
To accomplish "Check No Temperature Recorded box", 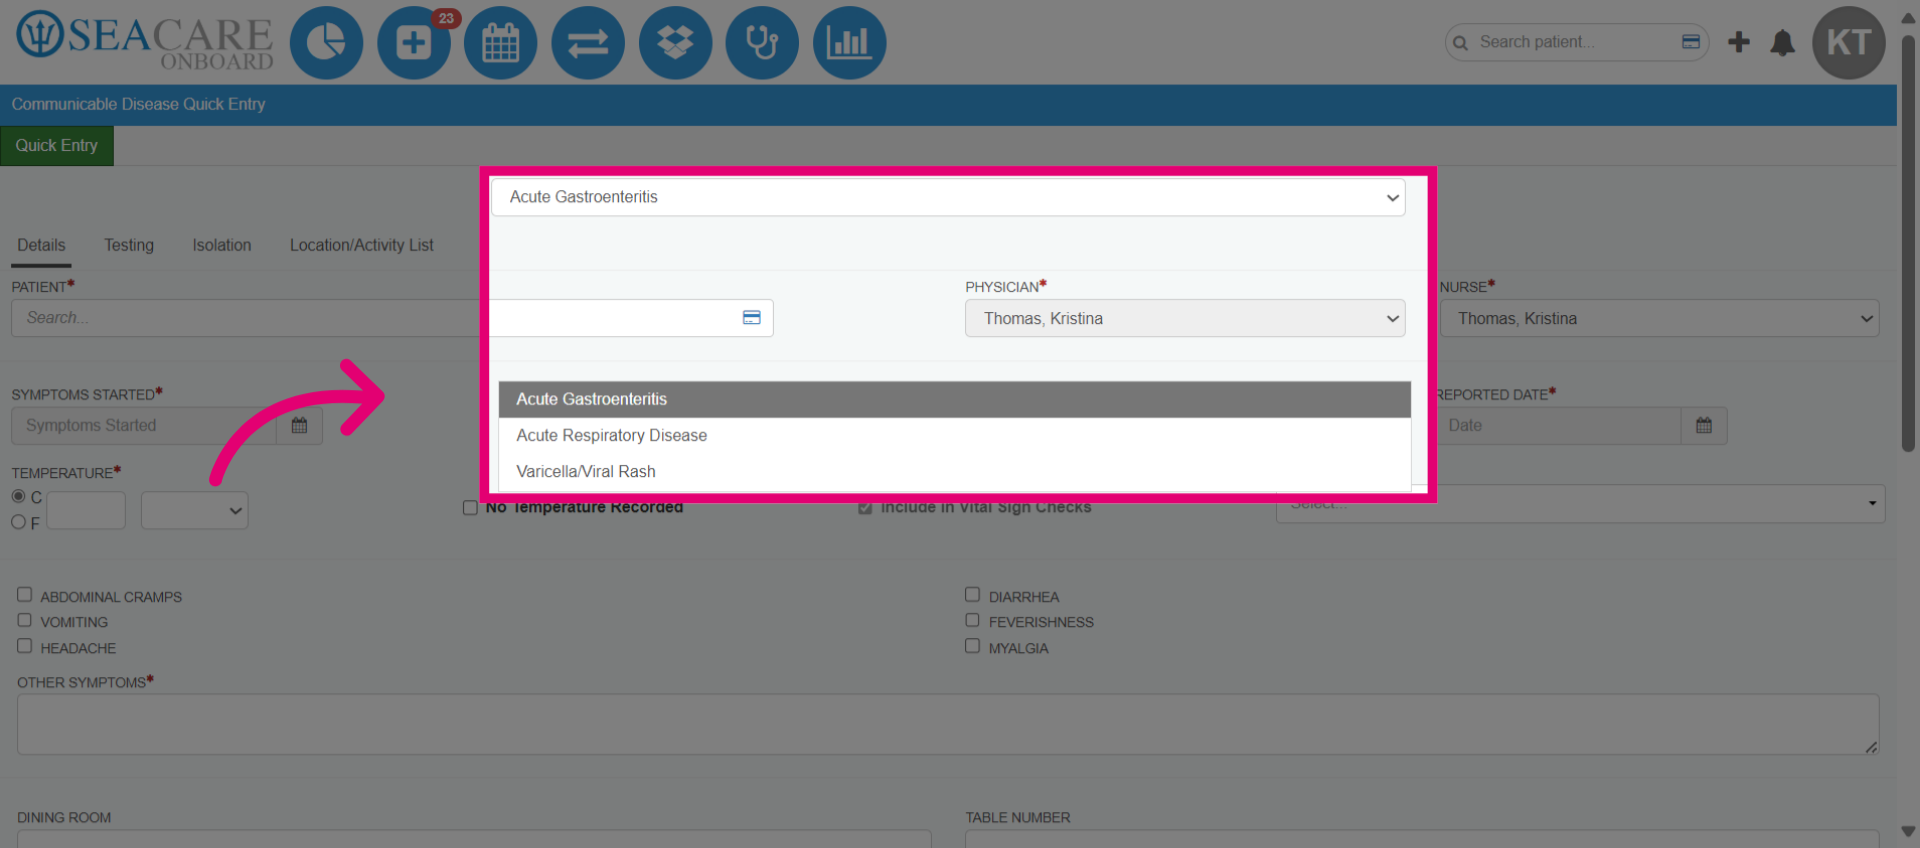I will pyautogui.click(x=470, y=508).
